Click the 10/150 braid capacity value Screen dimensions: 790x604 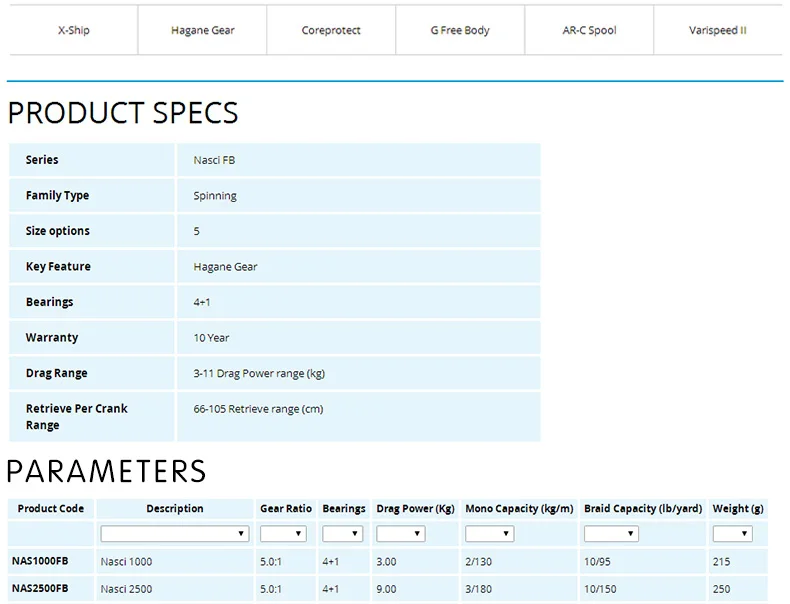600,589
